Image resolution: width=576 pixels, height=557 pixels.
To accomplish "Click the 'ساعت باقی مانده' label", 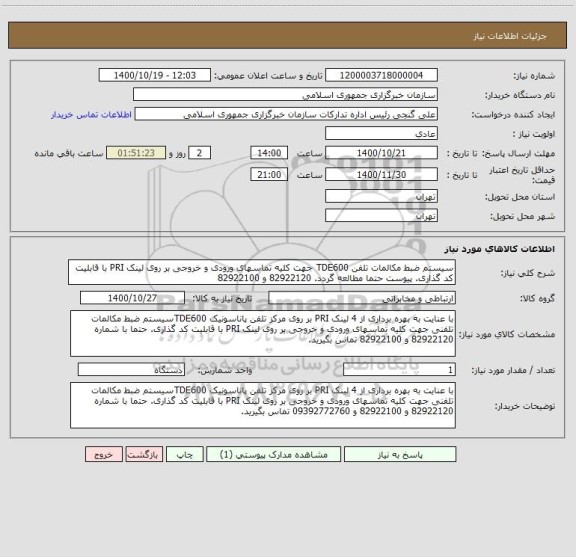I will click(x=69, y=153).
